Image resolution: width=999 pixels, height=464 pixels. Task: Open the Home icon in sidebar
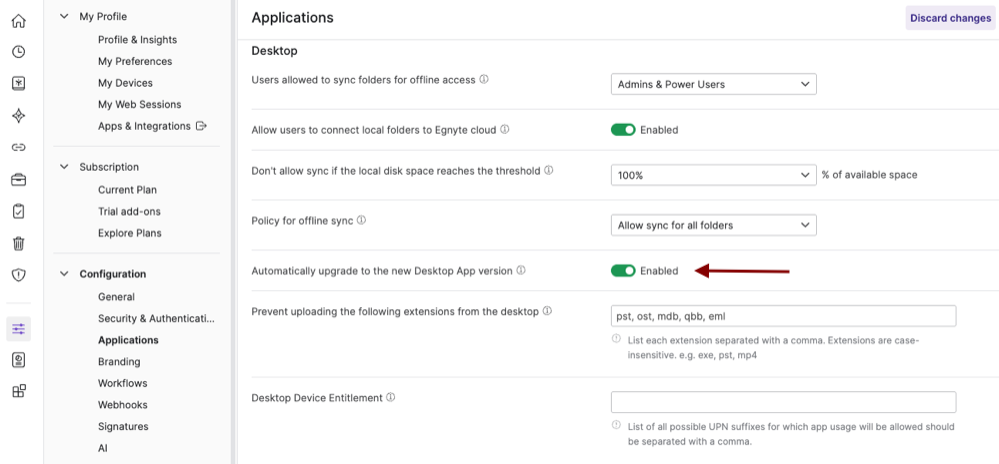(x=18, y=21)
